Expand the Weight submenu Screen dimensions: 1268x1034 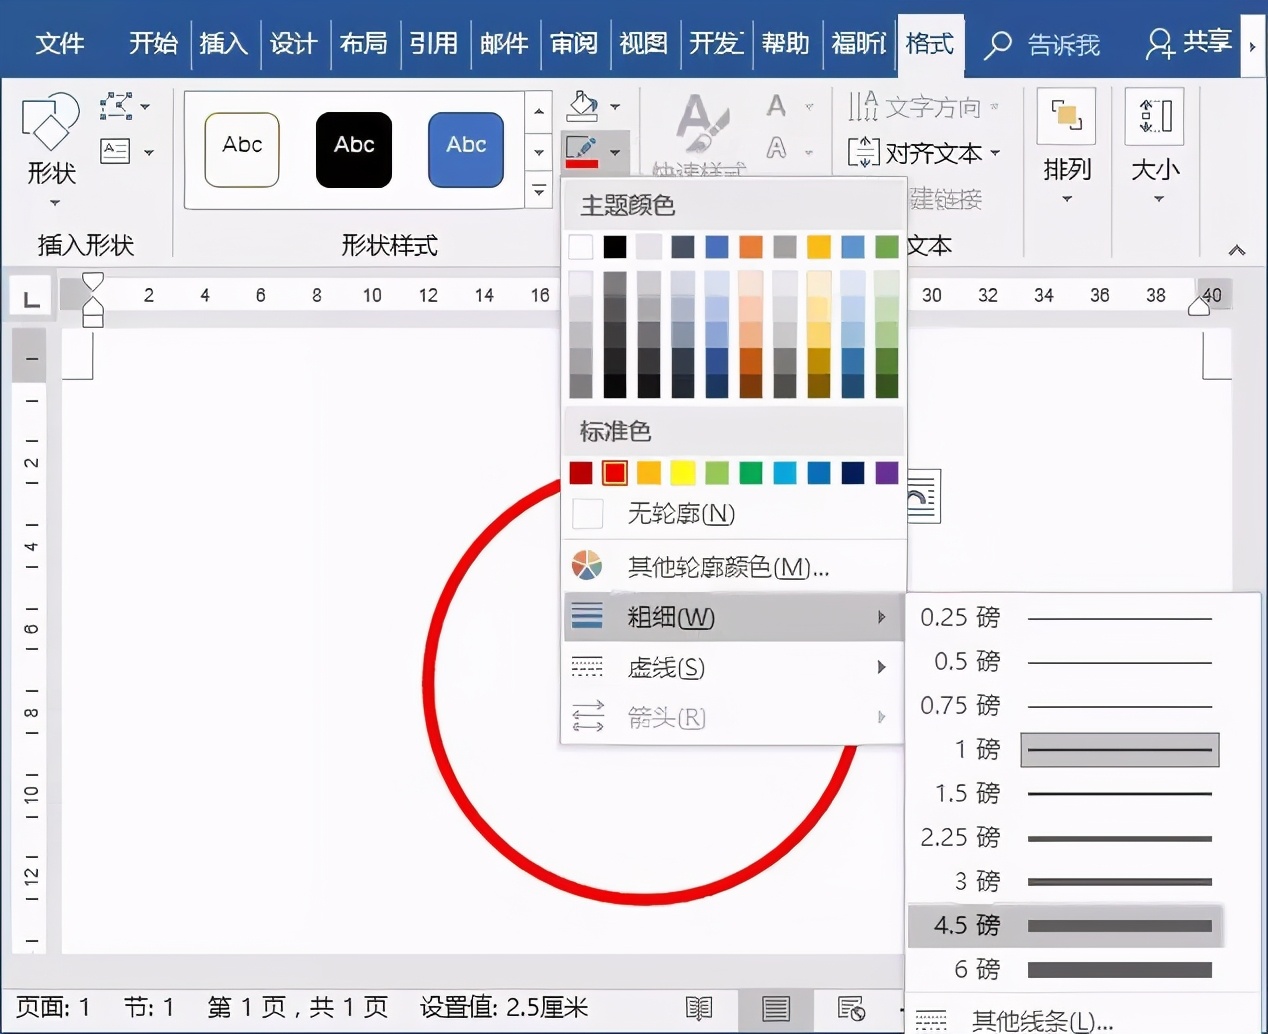[734, 617]
